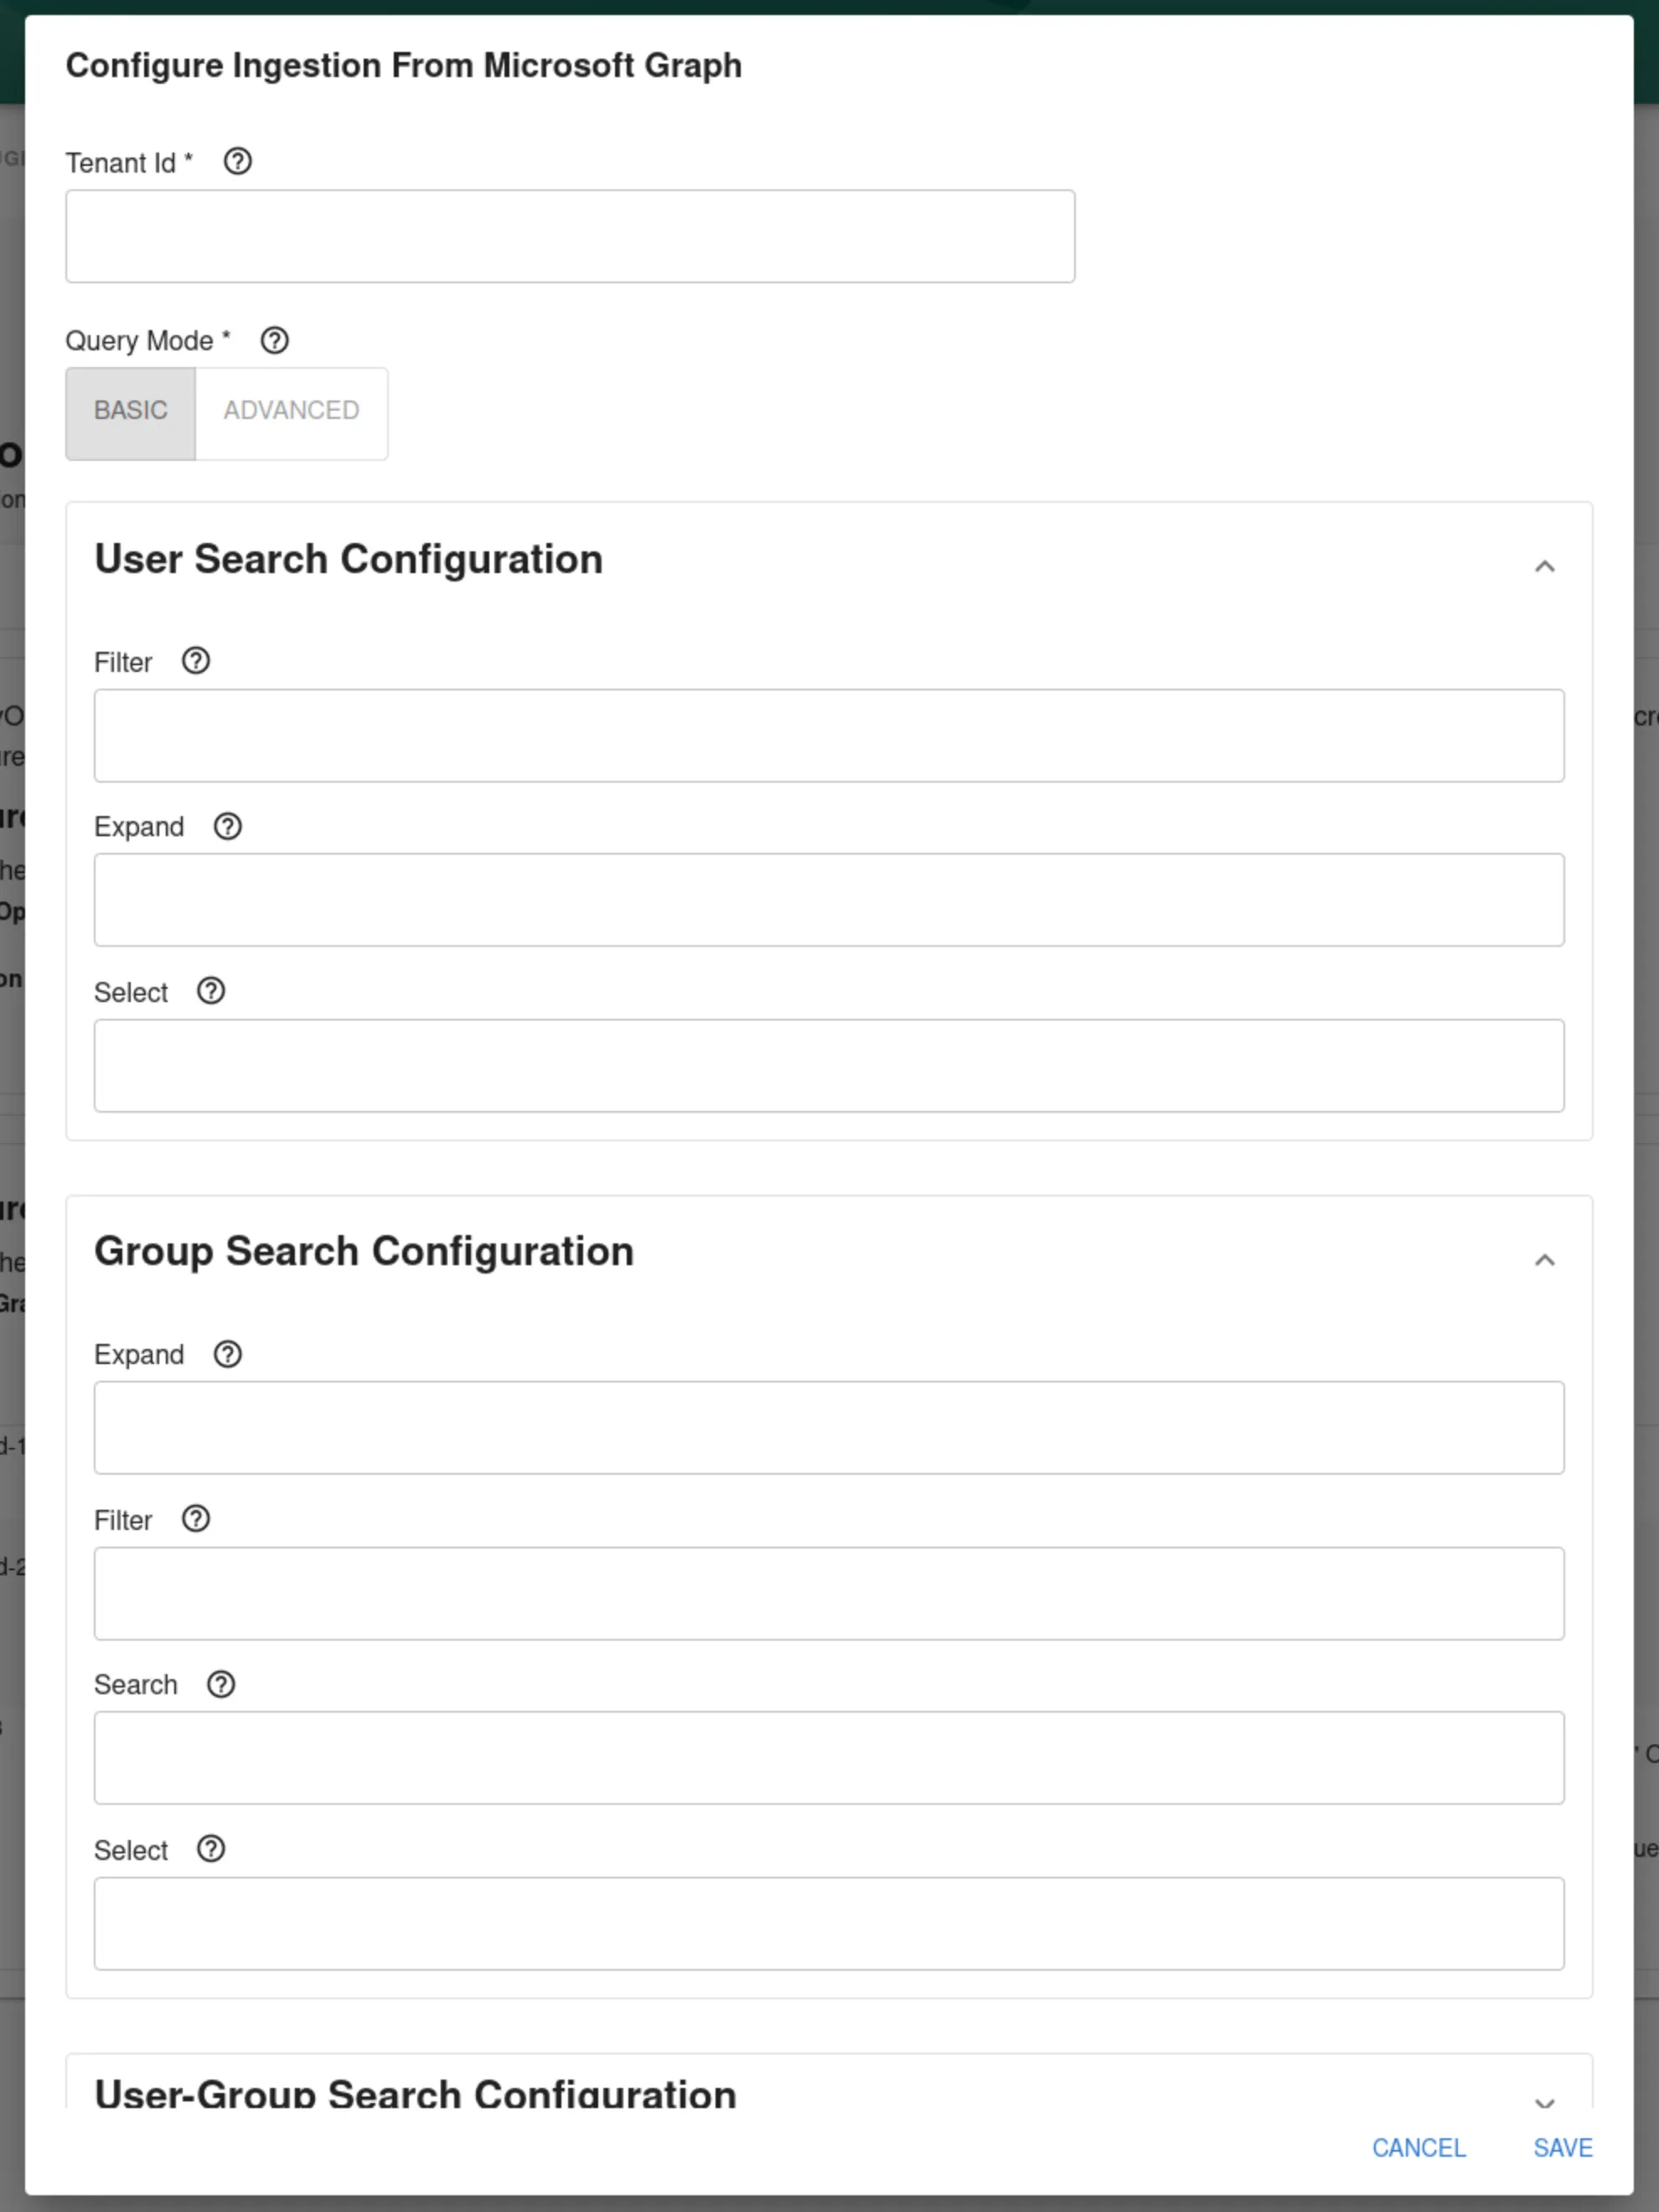Open the Filter help icon under Group Search

(196, 1519)
